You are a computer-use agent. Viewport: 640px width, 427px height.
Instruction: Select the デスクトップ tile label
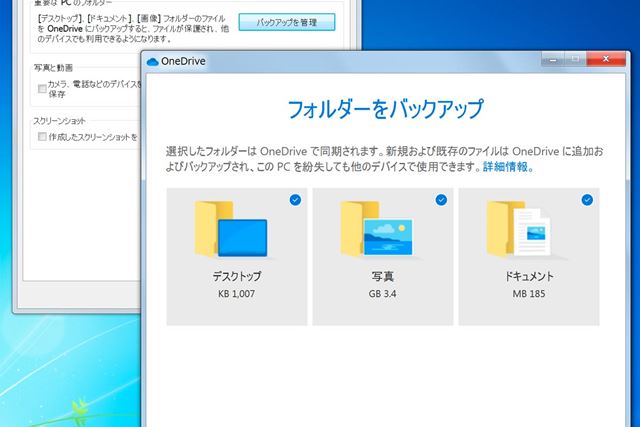[236, 276]
